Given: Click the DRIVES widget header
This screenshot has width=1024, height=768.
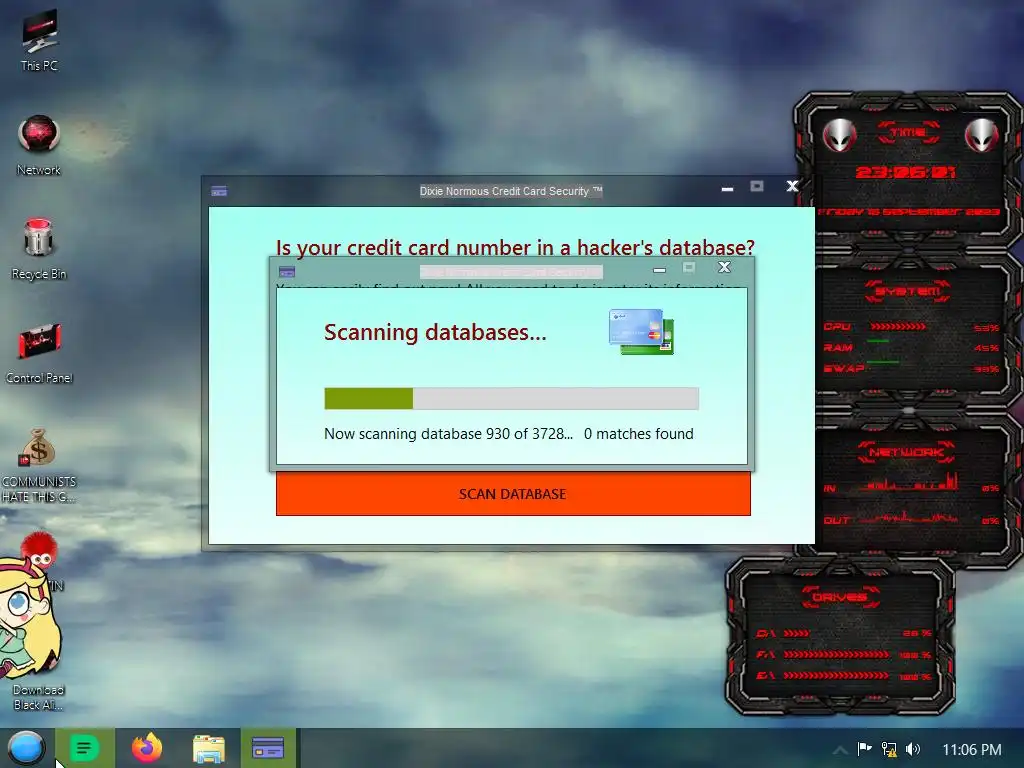Looking at the screenshot, I should pyautogui.click(x=840, y=596).
